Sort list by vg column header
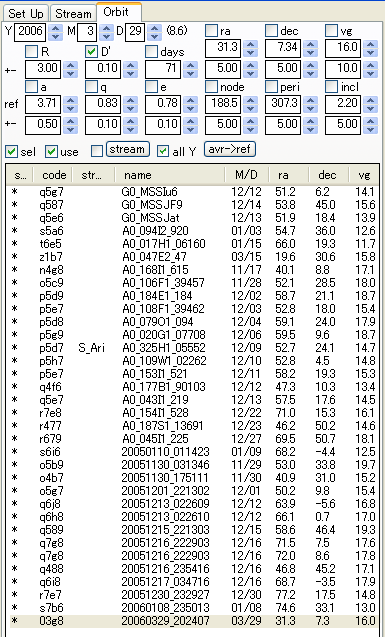 (364, 175)
